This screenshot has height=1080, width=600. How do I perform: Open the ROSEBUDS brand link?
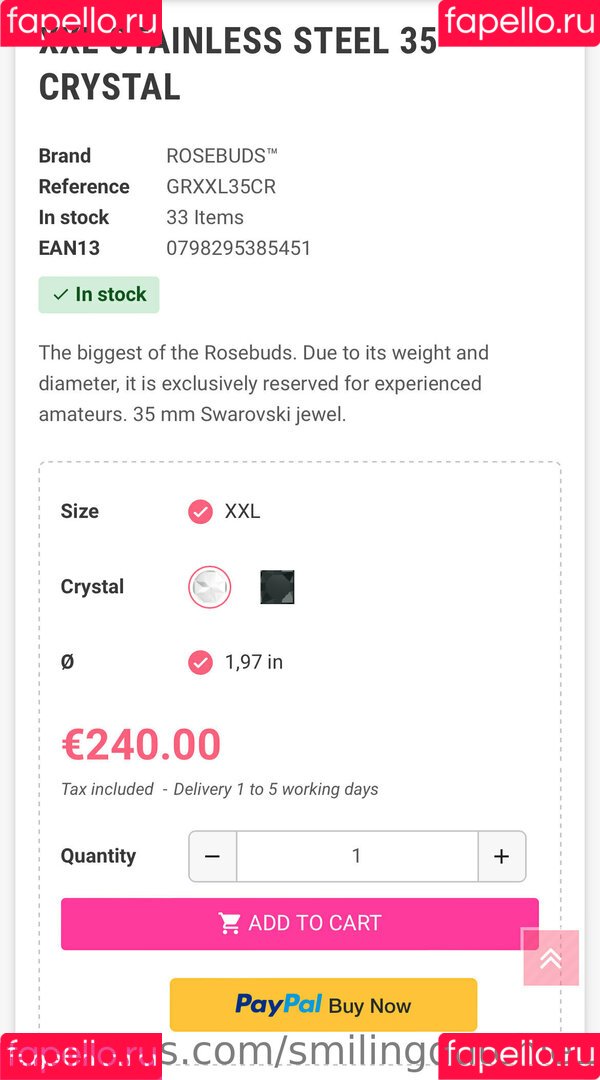coord(221,156)
